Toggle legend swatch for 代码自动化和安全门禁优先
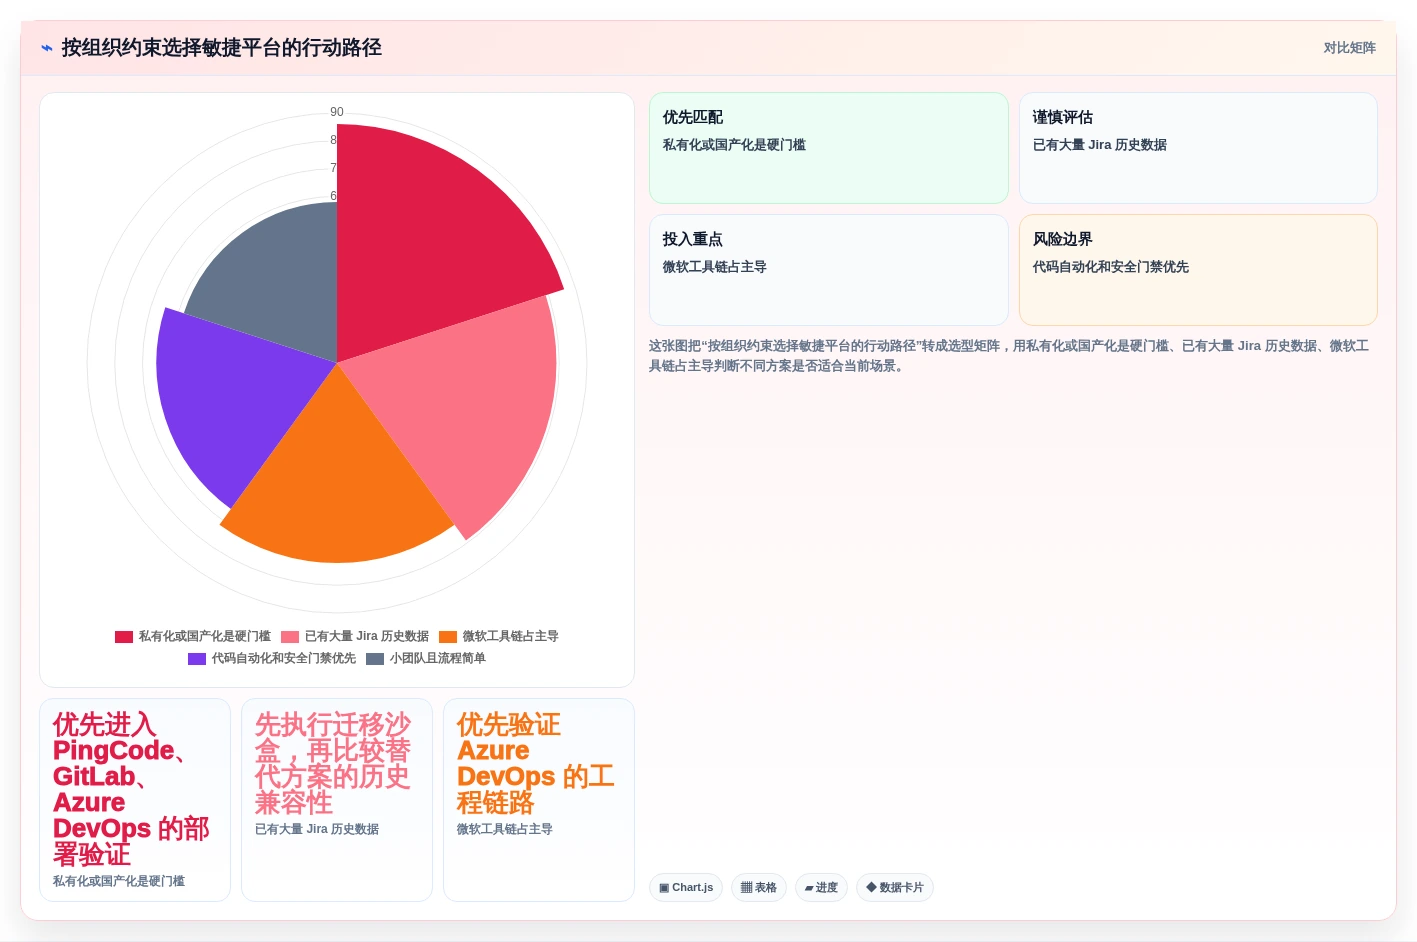The image size is (1417, 942). 197,658
